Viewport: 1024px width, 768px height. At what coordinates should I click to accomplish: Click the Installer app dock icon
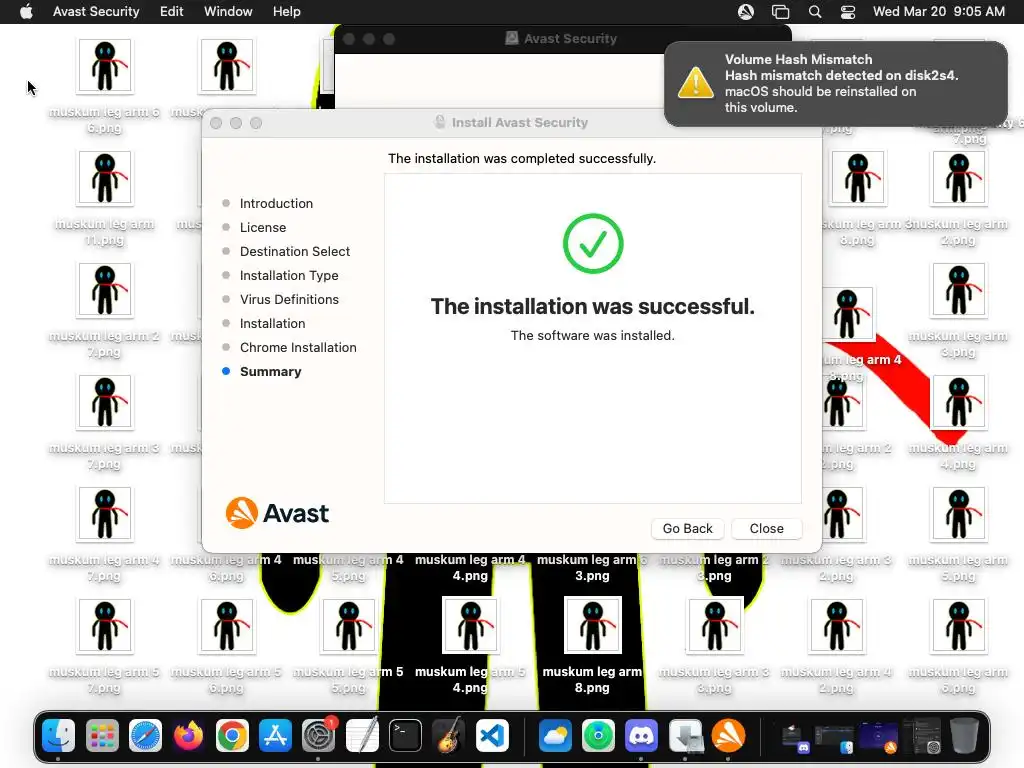point(685,736)
